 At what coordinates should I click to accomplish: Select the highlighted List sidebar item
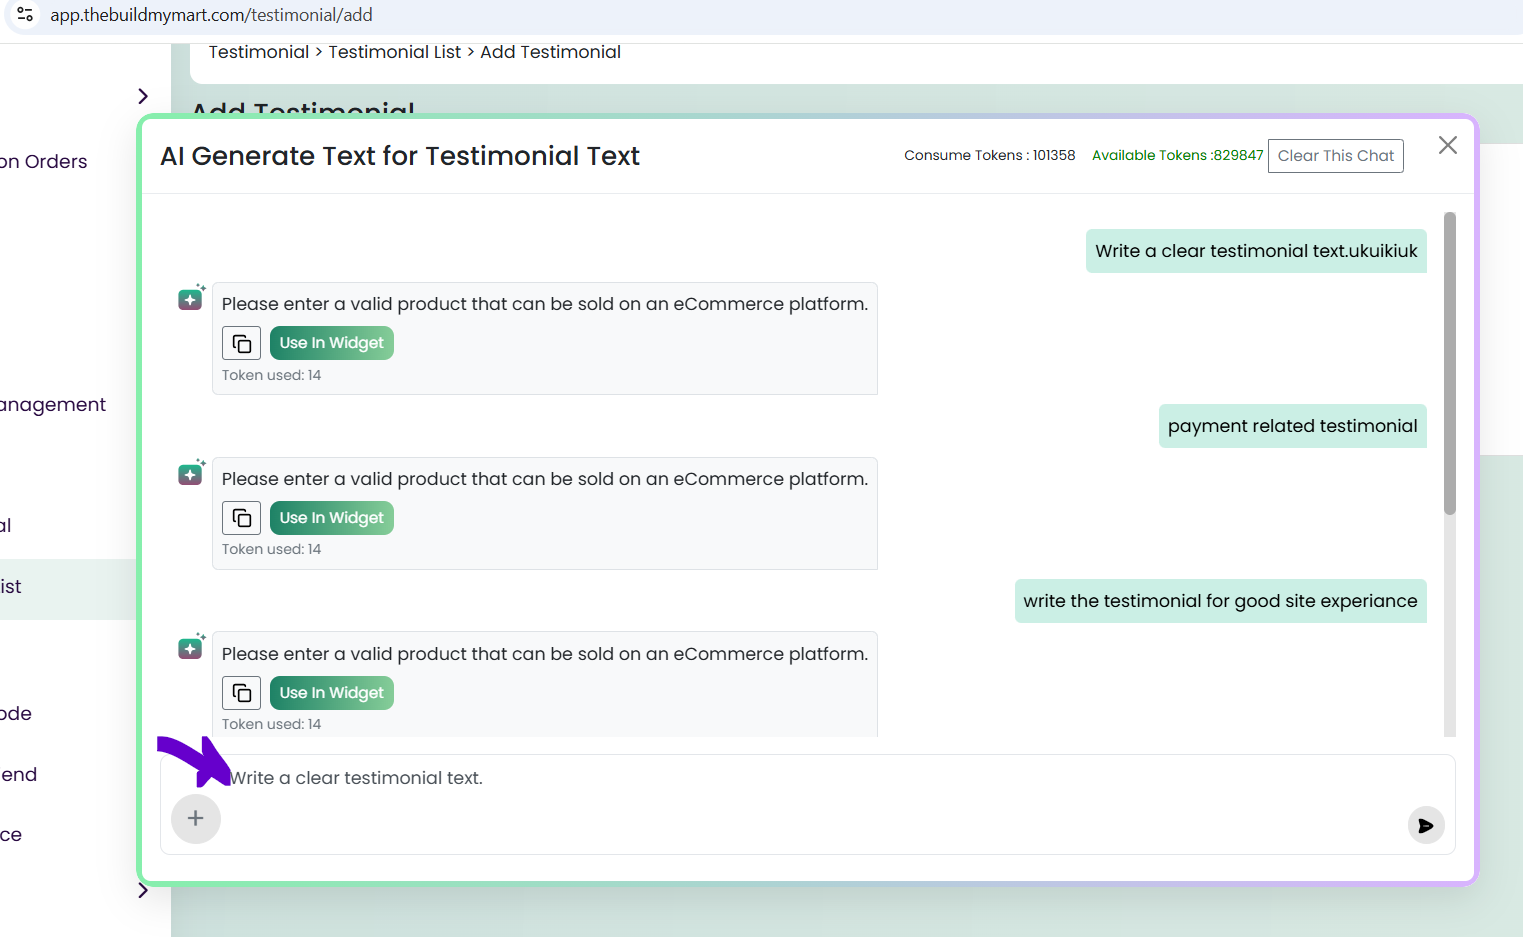[68, 587]
